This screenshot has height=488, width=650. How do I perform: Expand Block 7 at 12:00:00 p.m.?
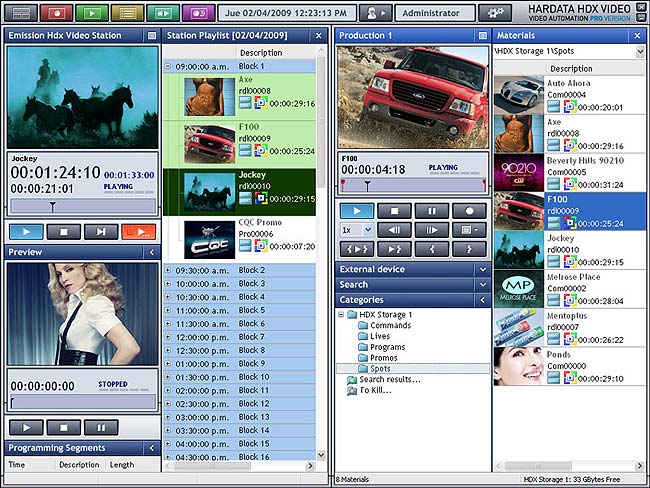[x=168, y=337]
